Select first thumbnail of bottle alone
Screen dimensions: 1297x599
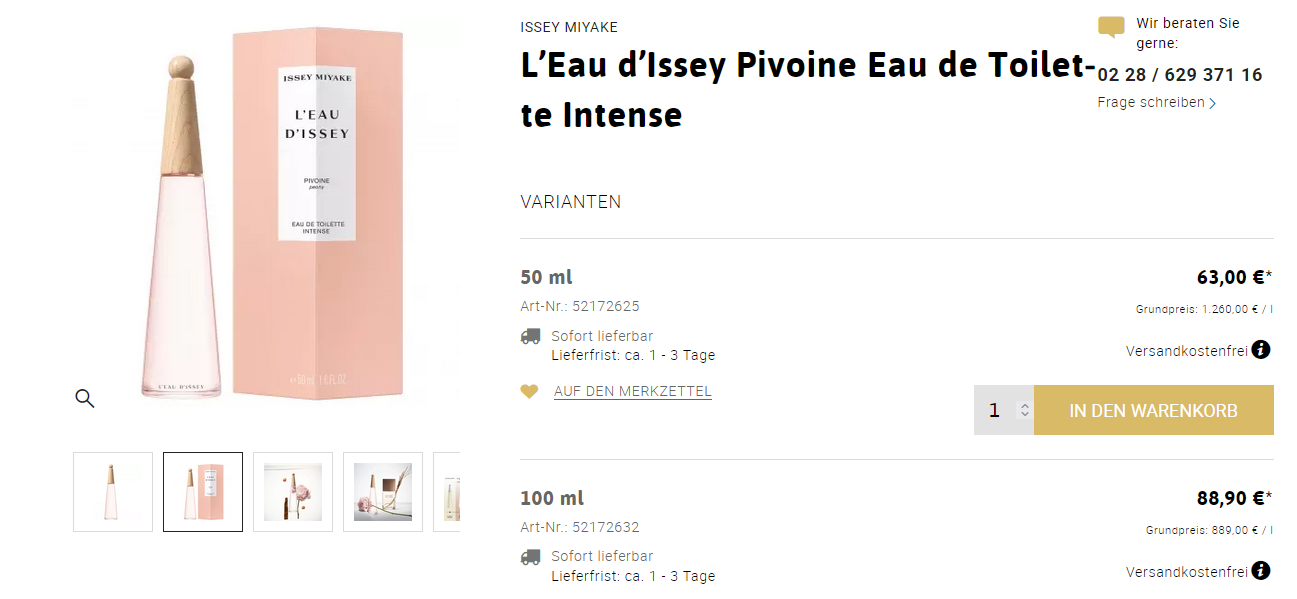113,492
